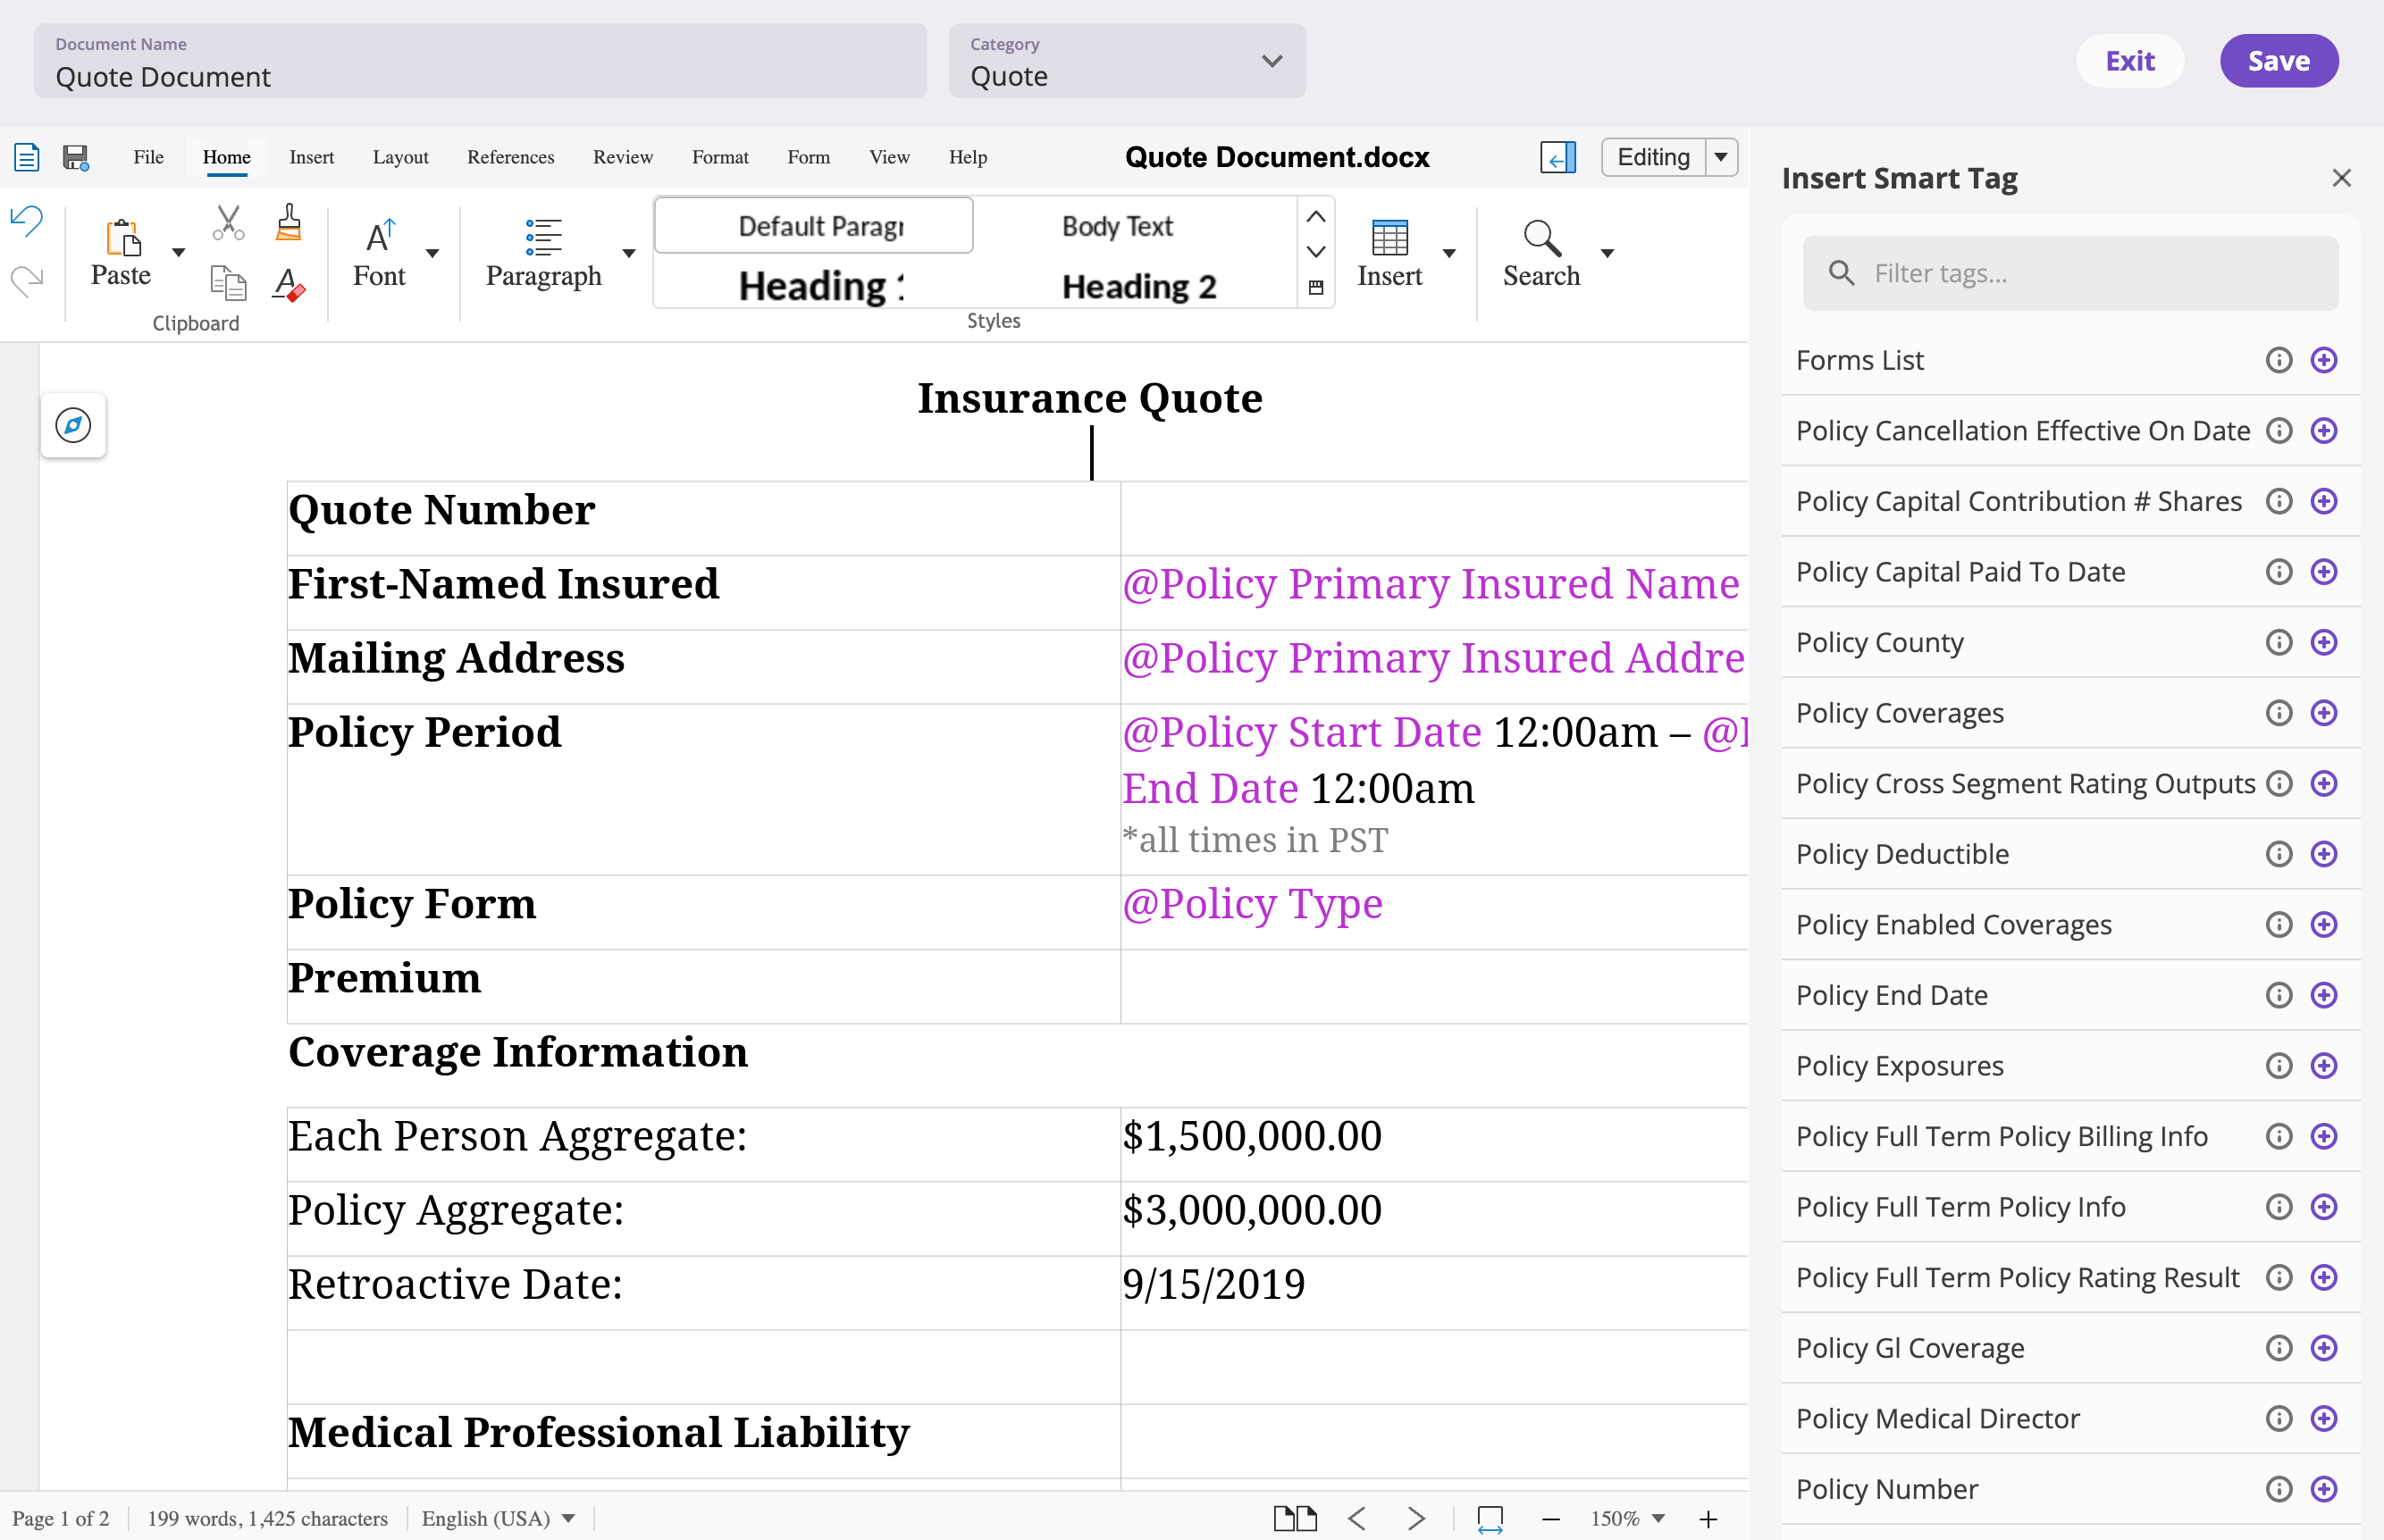Open the zoom level 150% dropdown
The image size is (2384, 1540).
pyautogui.click(x=1628, y=1518)
